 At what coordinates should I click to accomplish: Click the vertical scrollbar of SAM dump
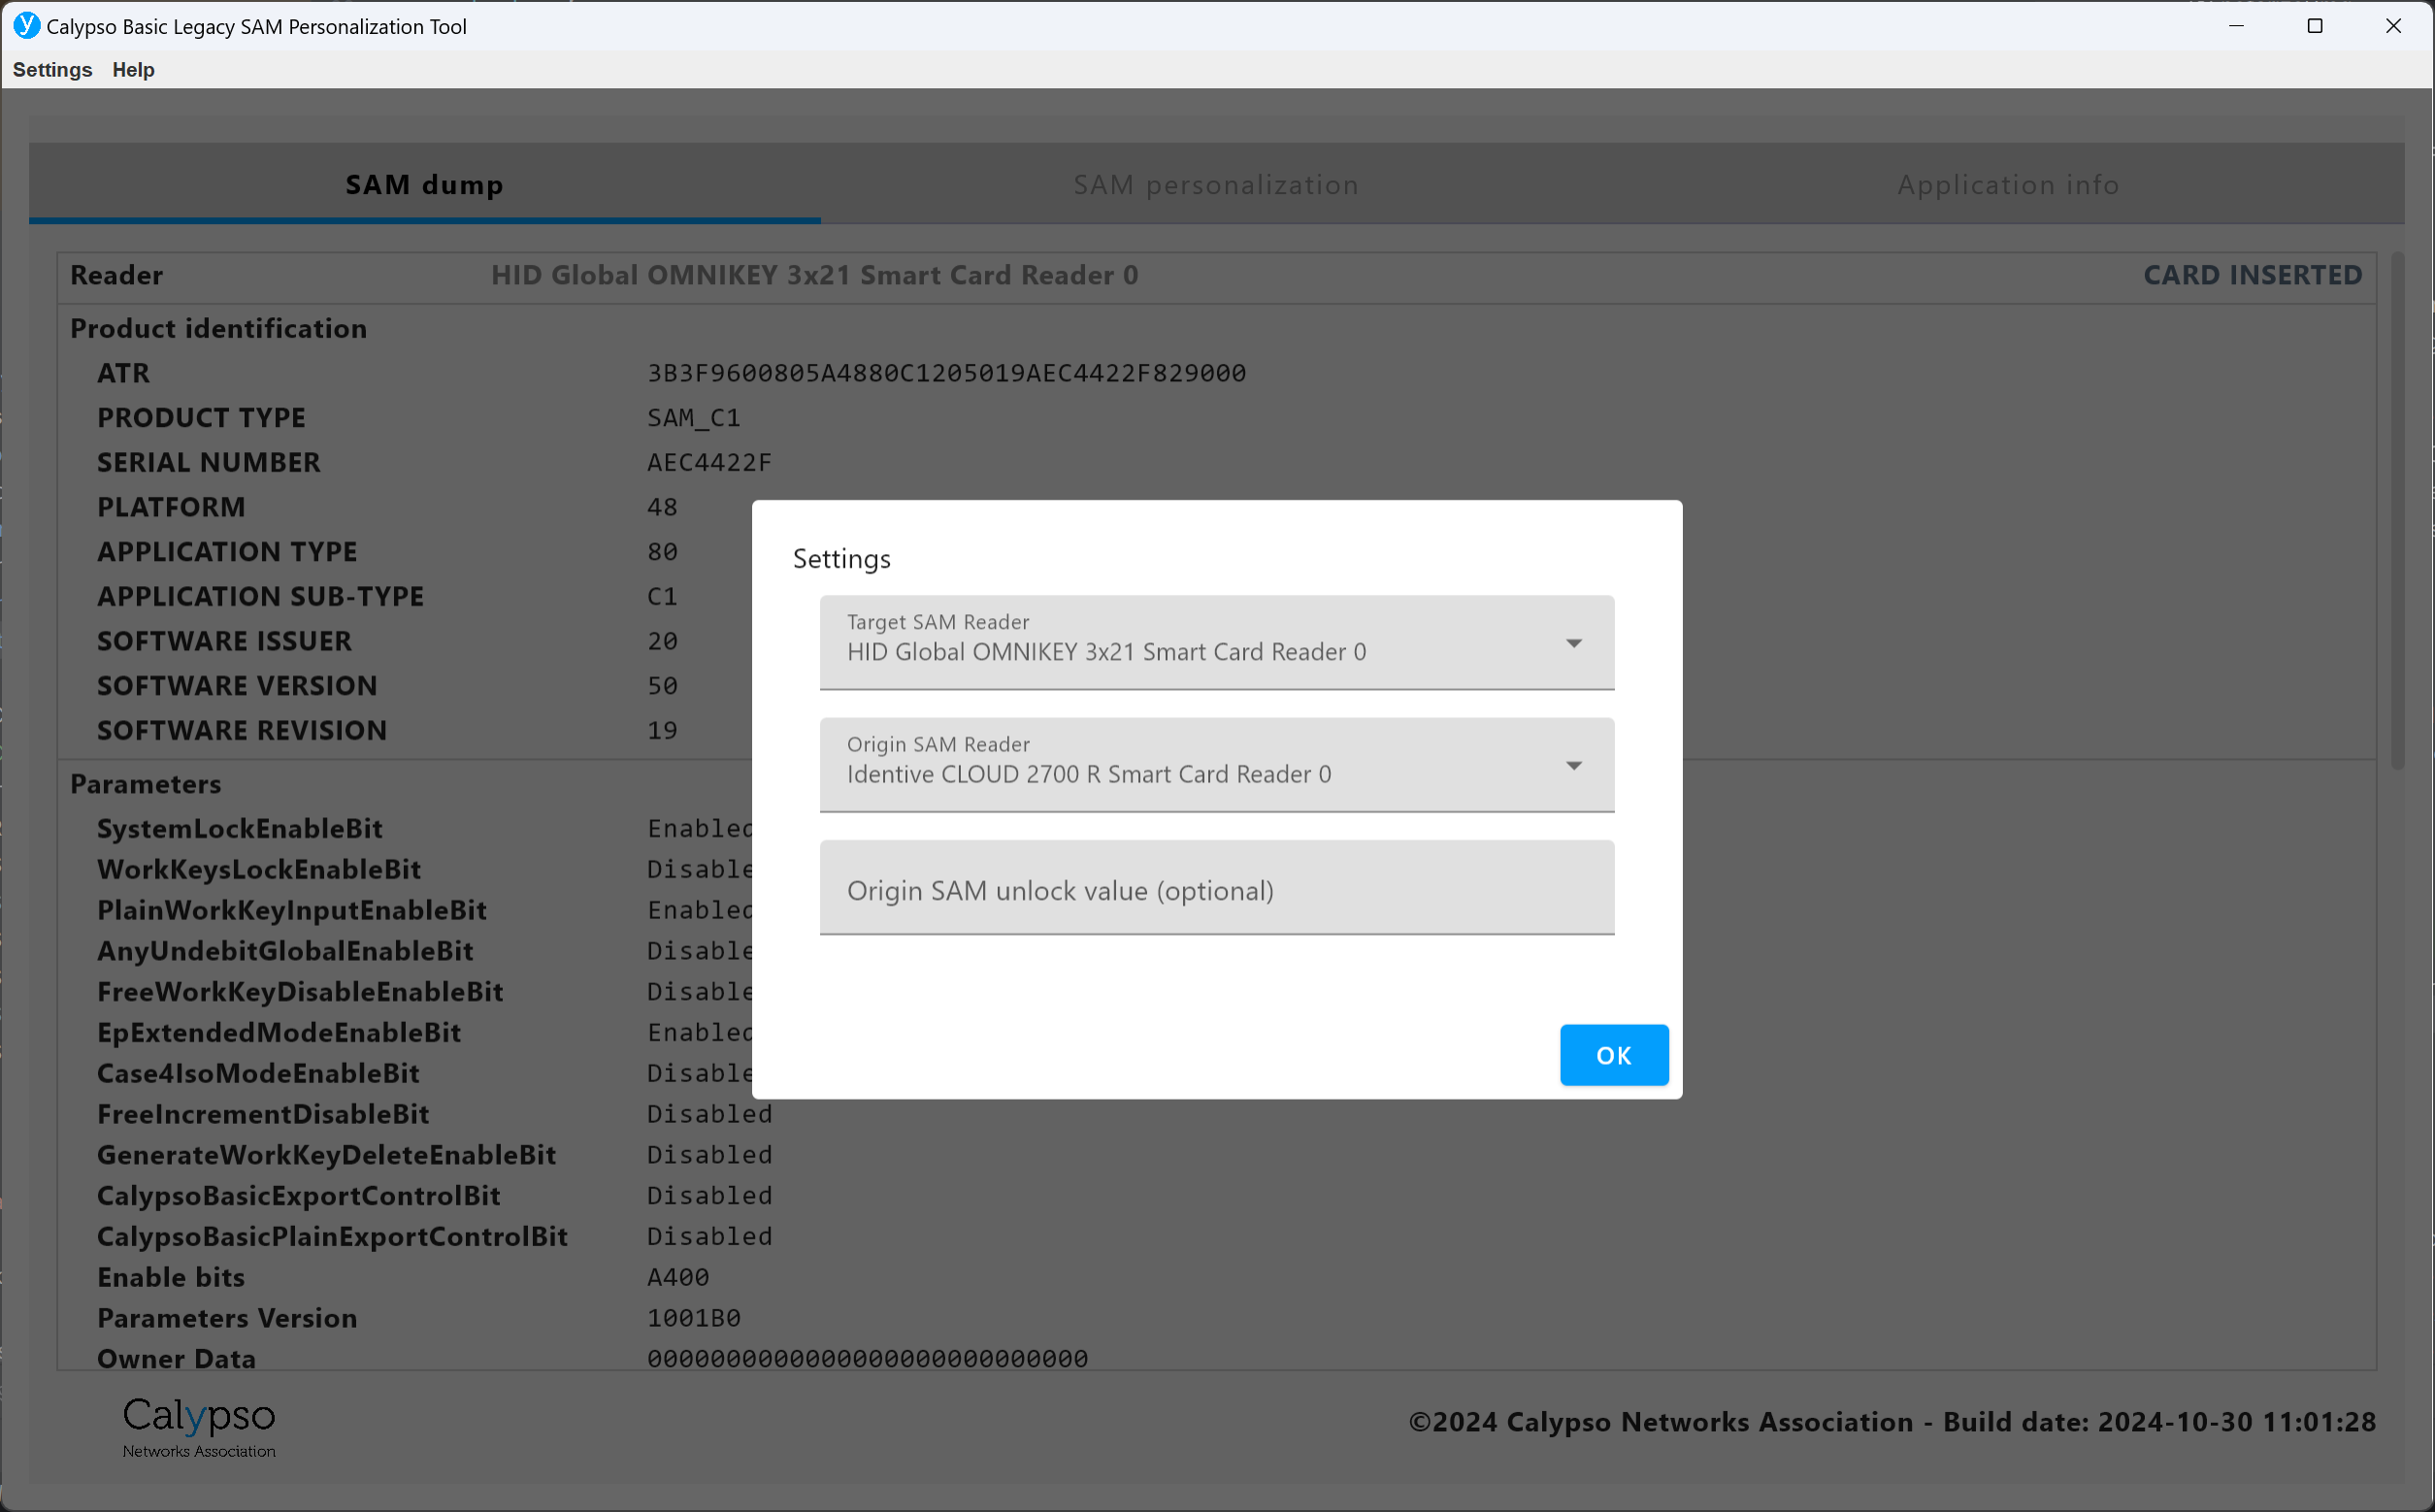pyautogui.click(x=2397, y=510)
